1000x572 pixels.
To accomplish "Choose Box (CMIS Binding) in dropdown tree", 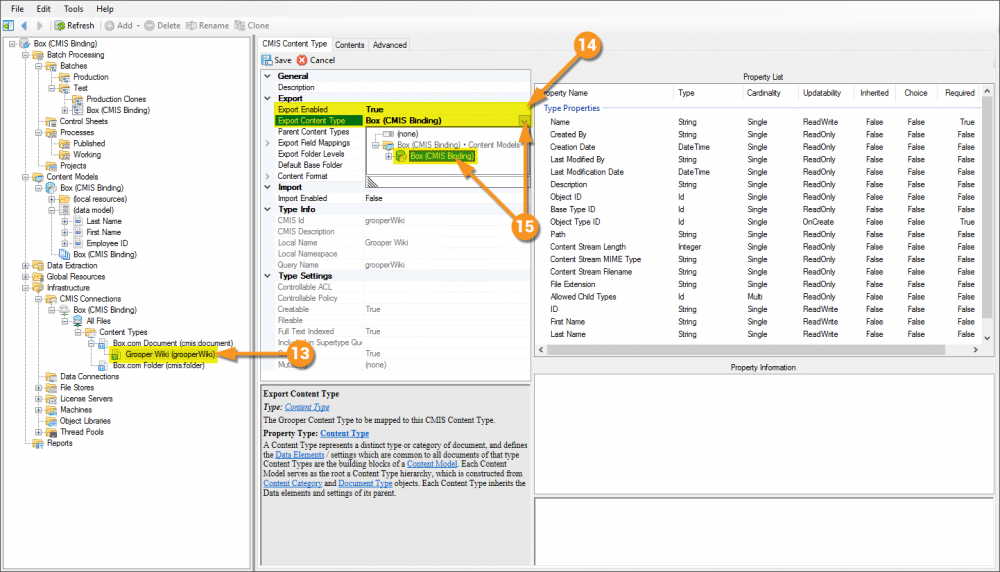I will [441, 156].
